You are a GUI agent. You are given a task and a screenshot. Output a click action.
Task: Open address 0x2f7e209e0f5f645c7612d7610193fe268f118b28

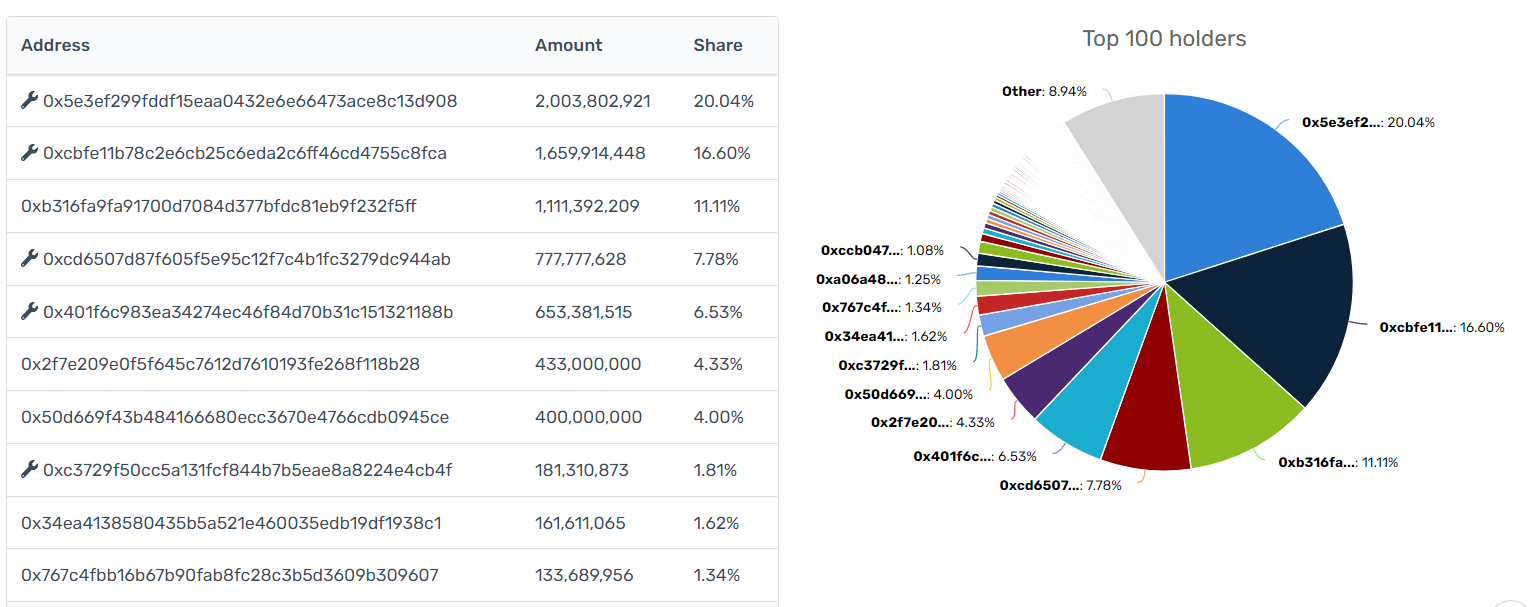point(220,364)
